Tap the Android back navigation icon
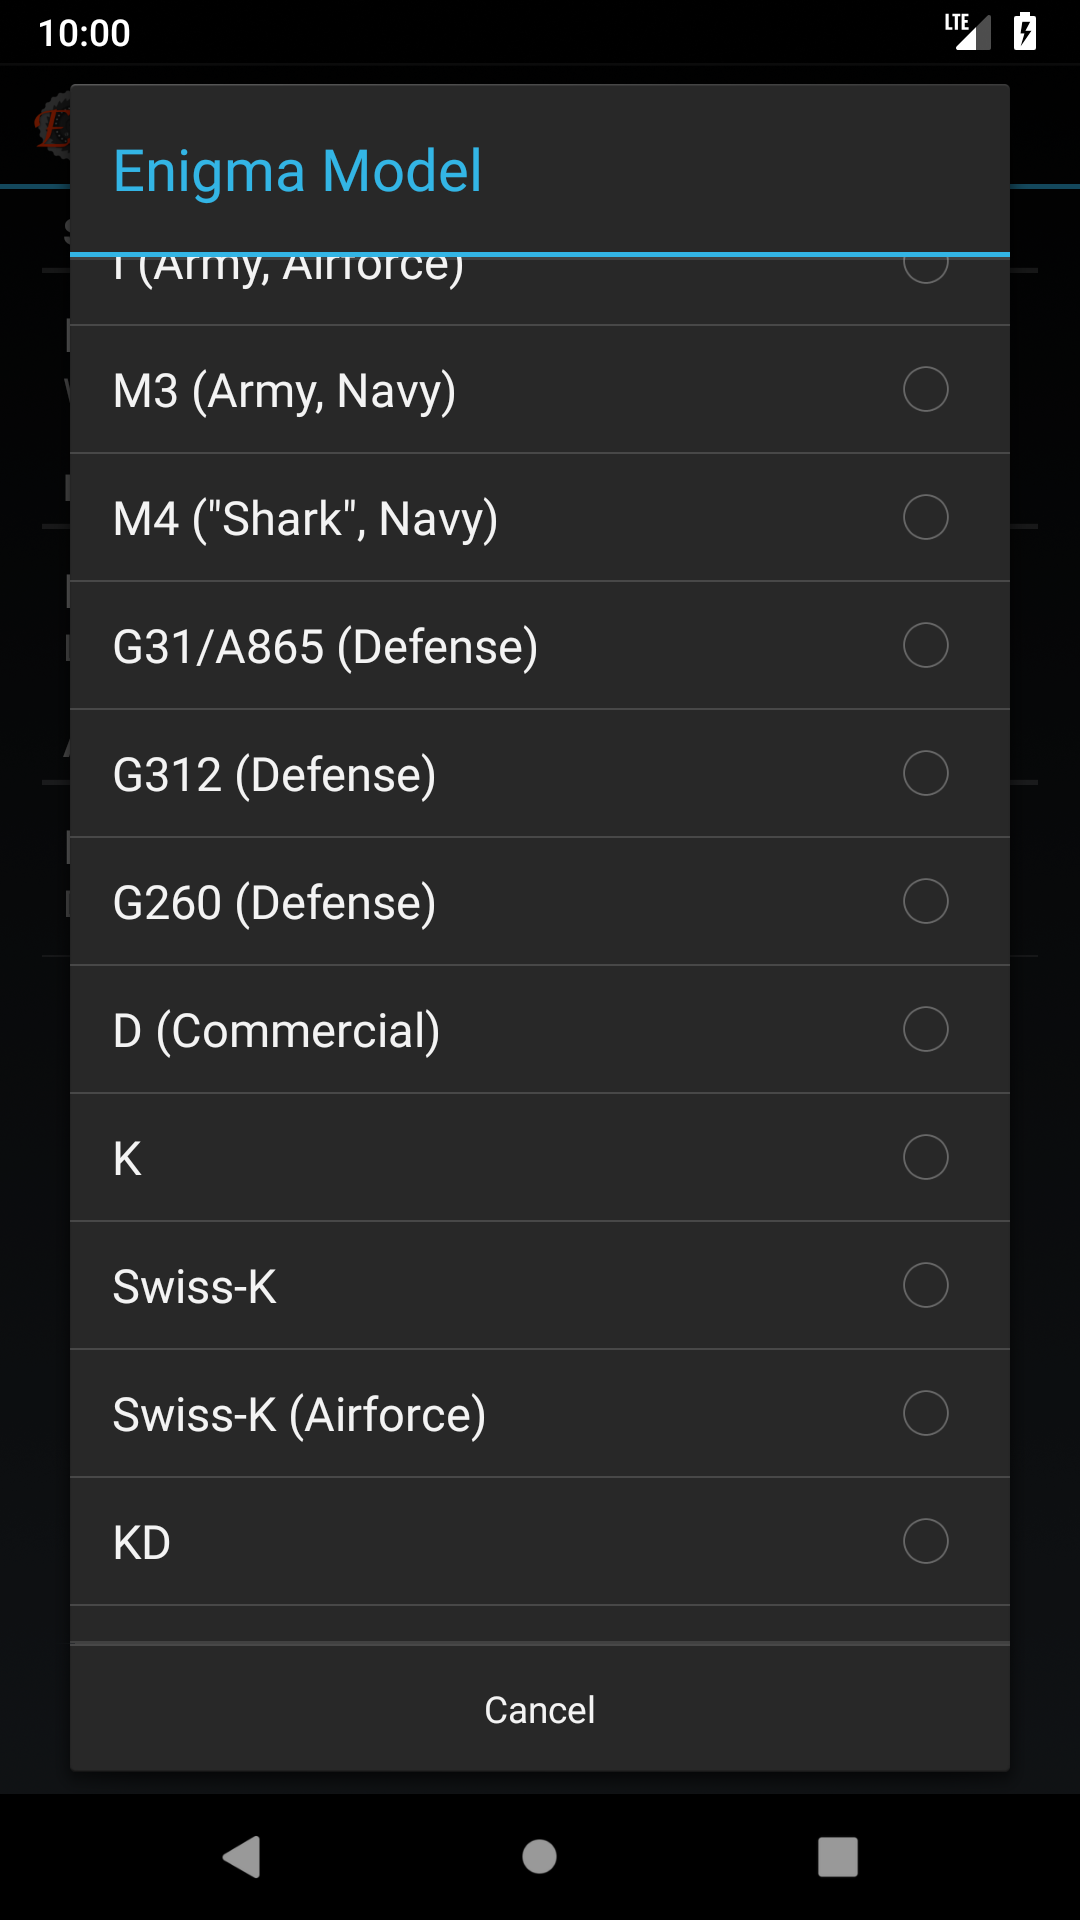The height and width of the screenshot is (1920, 1080). point(241,1857)
